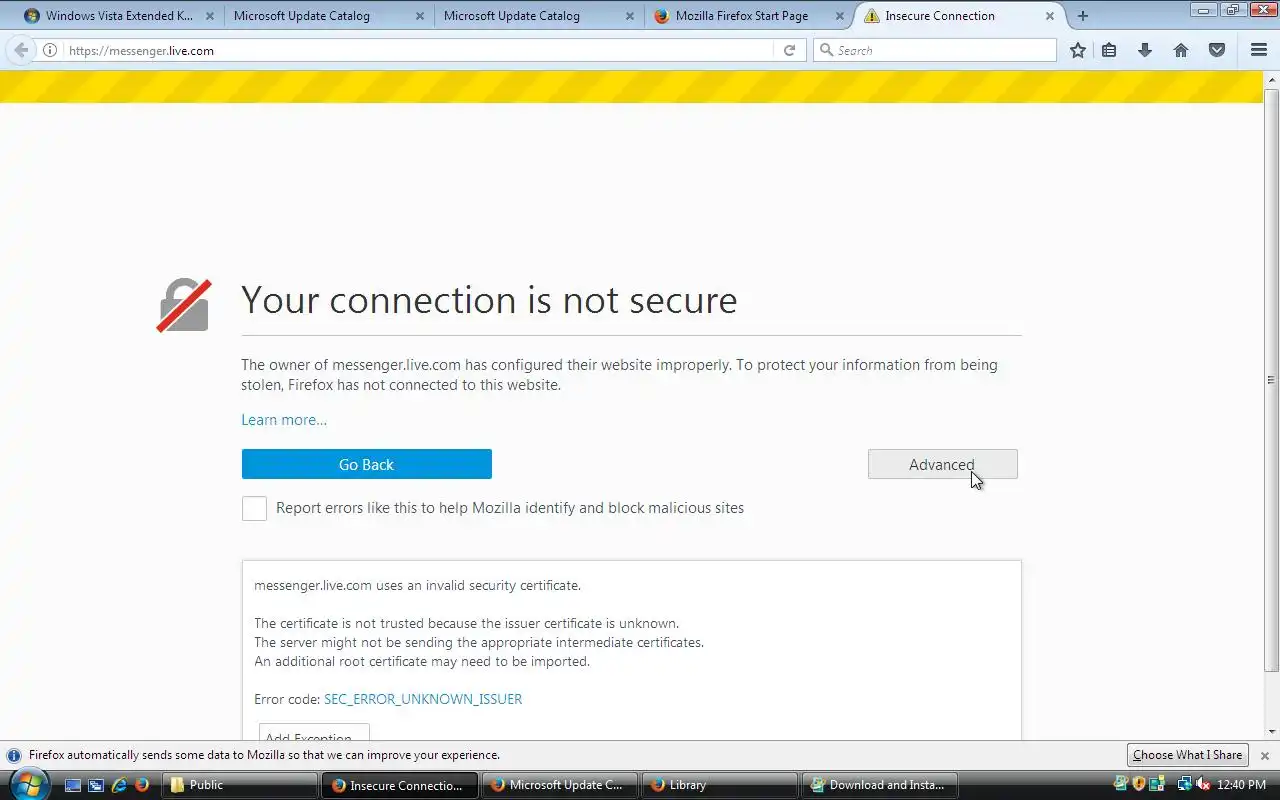The image size is (1280, 800).
Task: Enable the report errors to Mozilla checkbox
Action: (254, 508)
